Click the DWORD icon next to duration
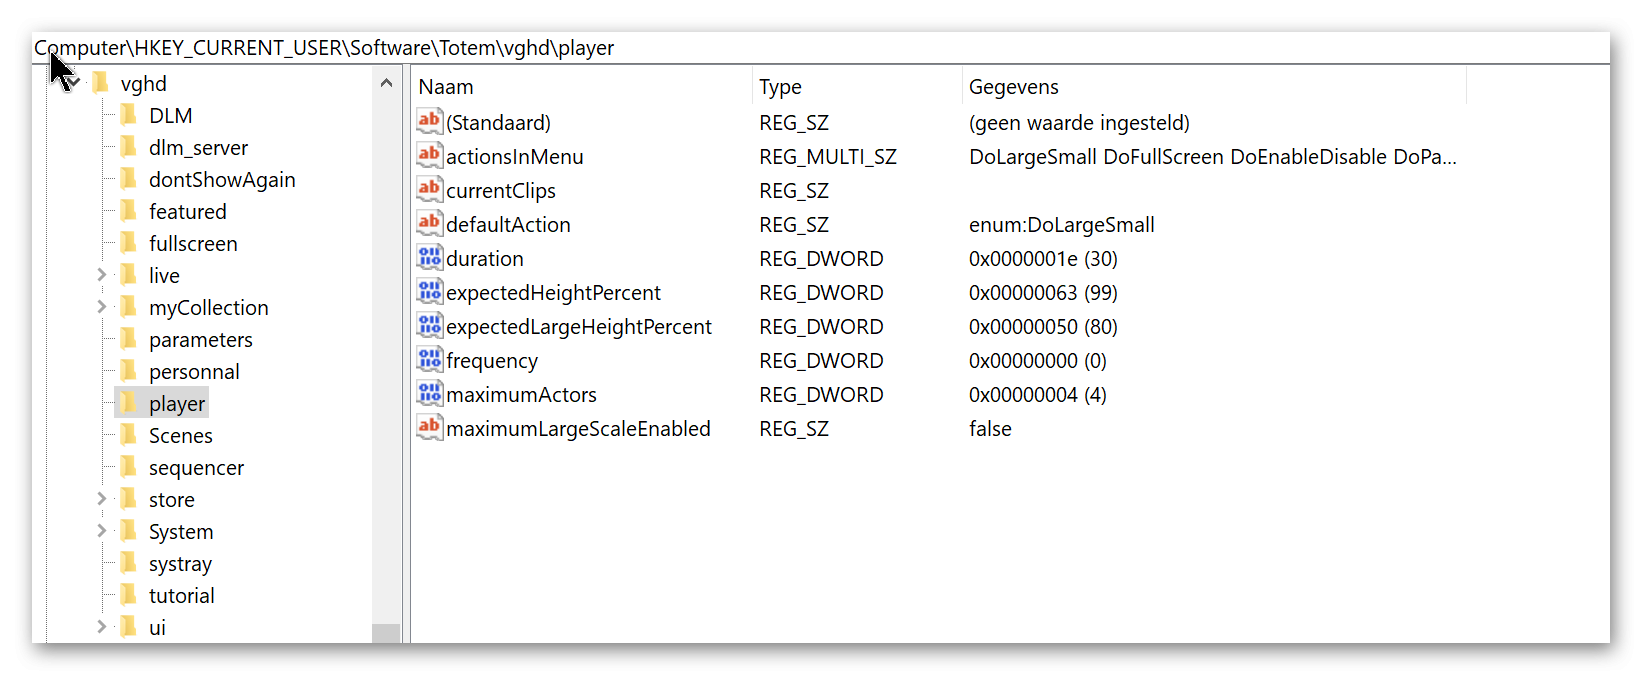The image size is (1642, 675). (429, 257)
